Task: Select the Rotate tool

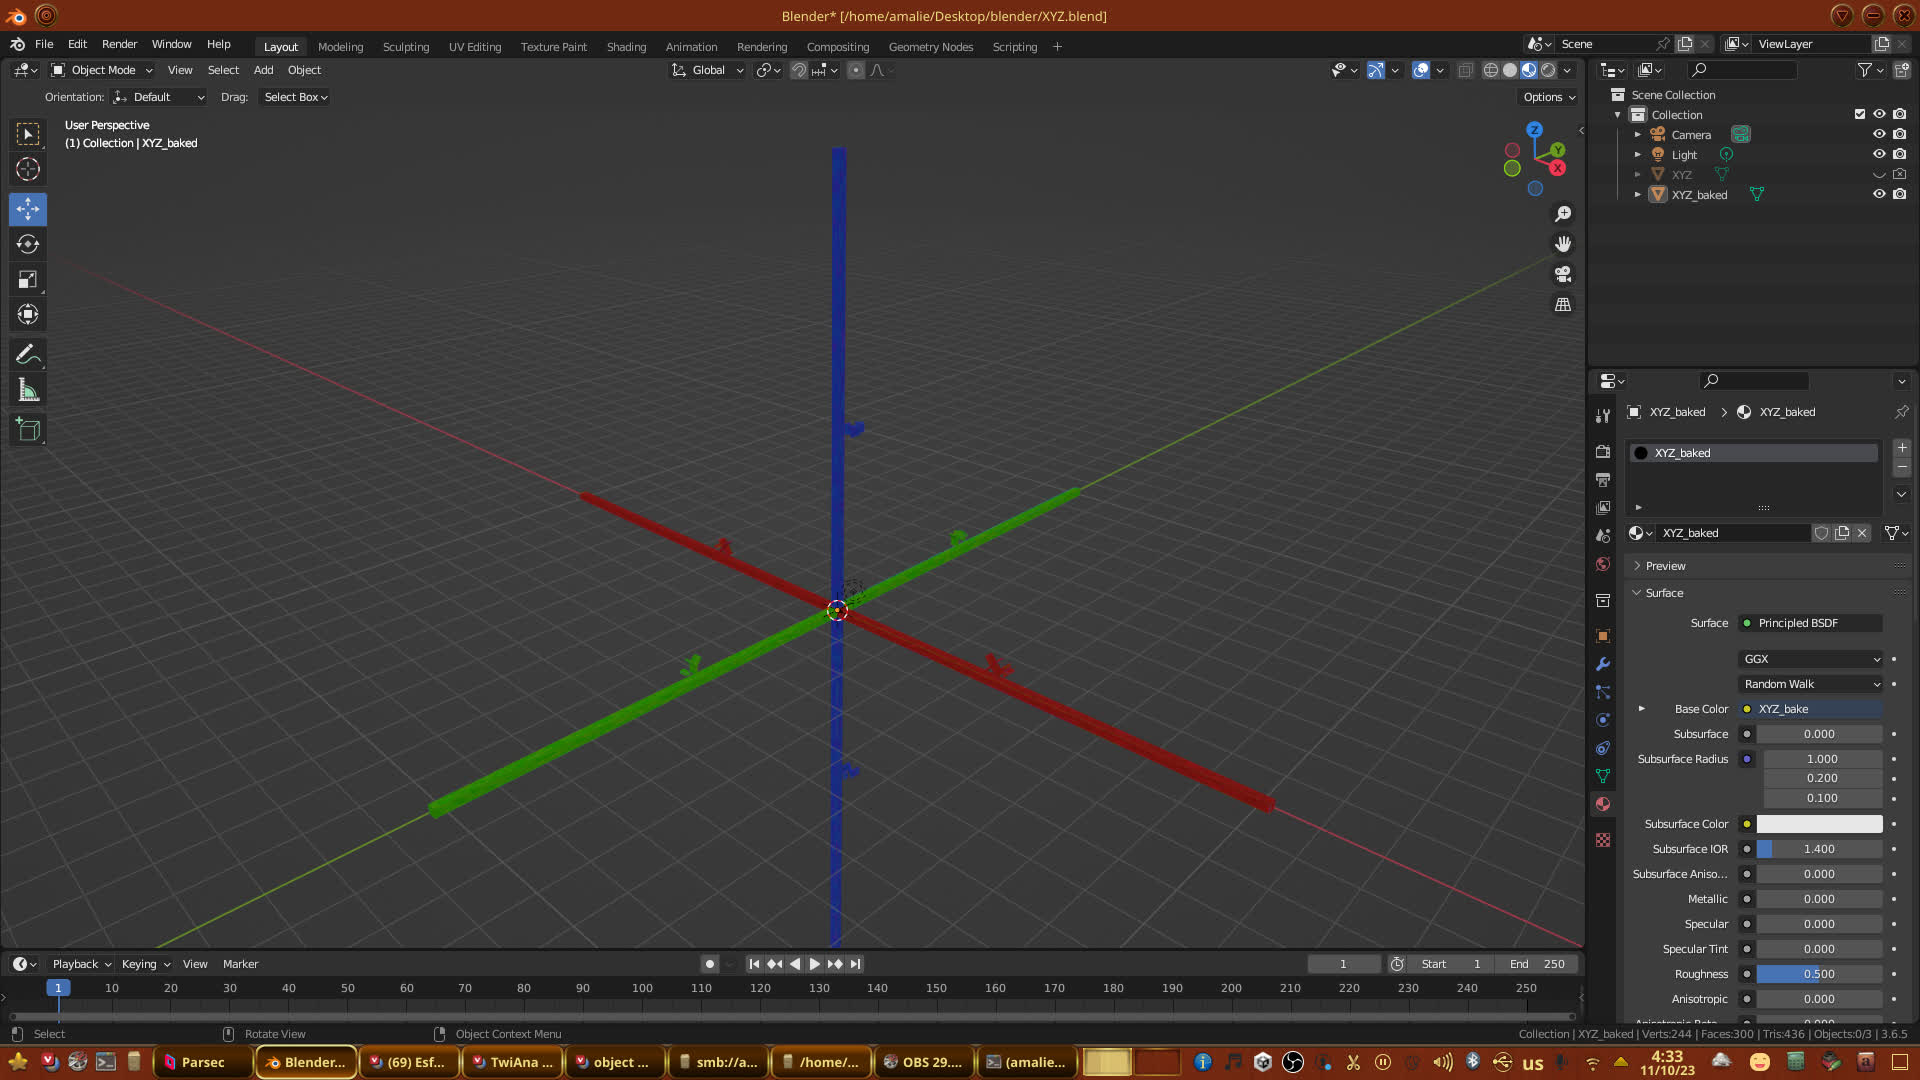Action: [x=28, y=244]
